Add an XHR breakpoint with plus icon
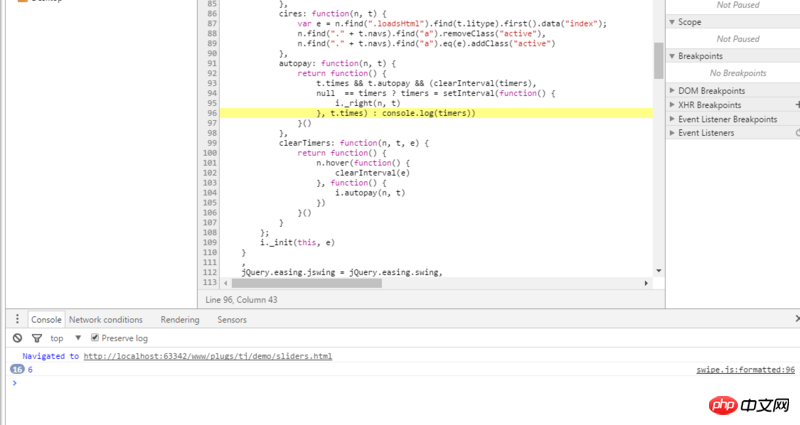The image size is (800, 425). [797, 105]
